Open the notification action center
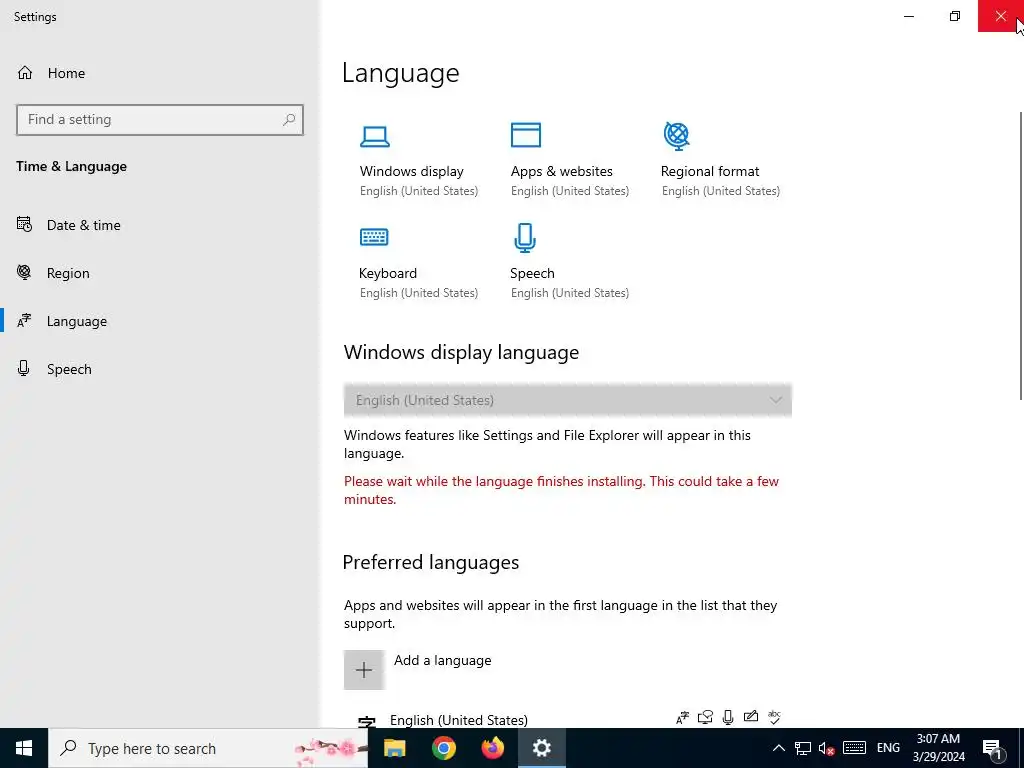 point(992,748)
